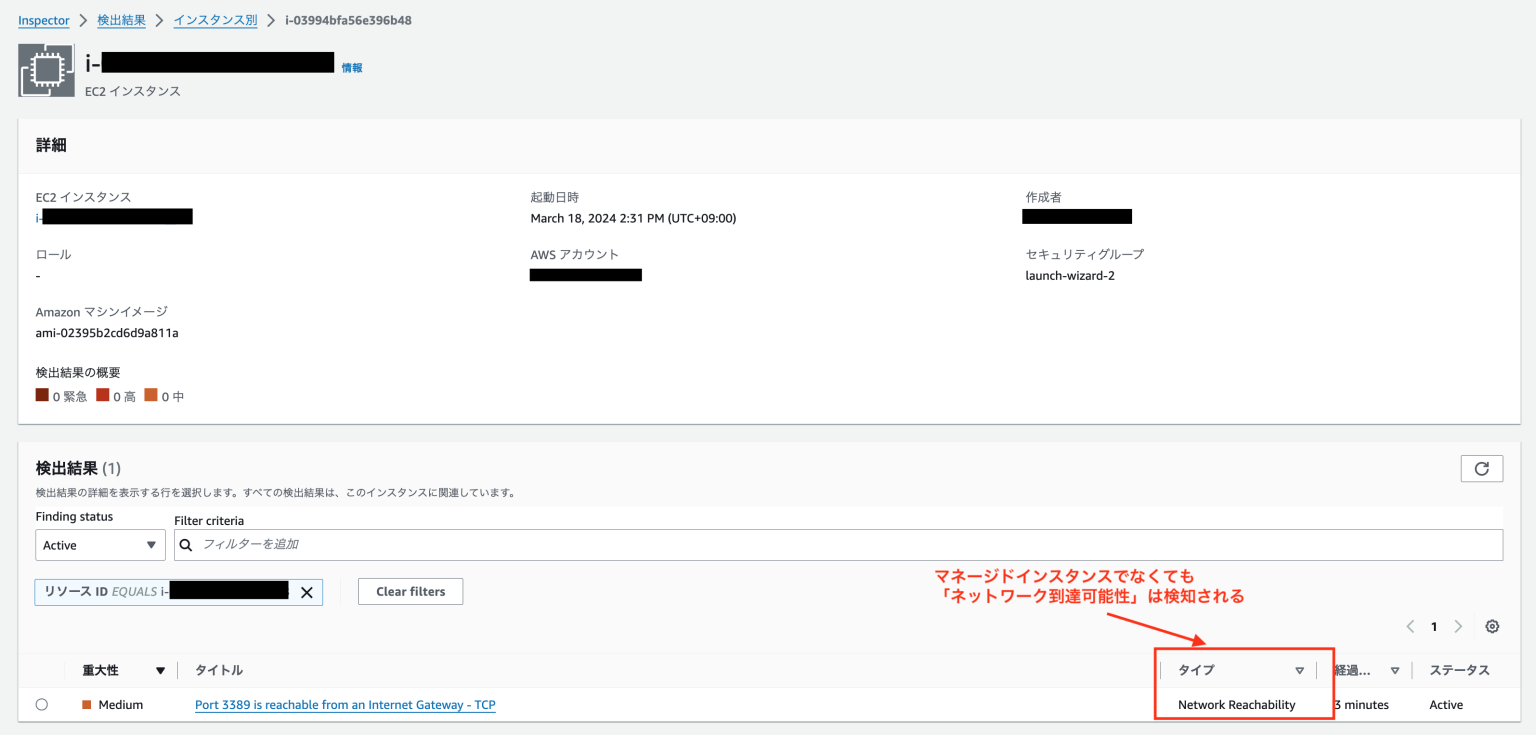This screenshot has width=1536, height=735.
Task: Select the finding row radio button
Action: click(x=41, y=704)
